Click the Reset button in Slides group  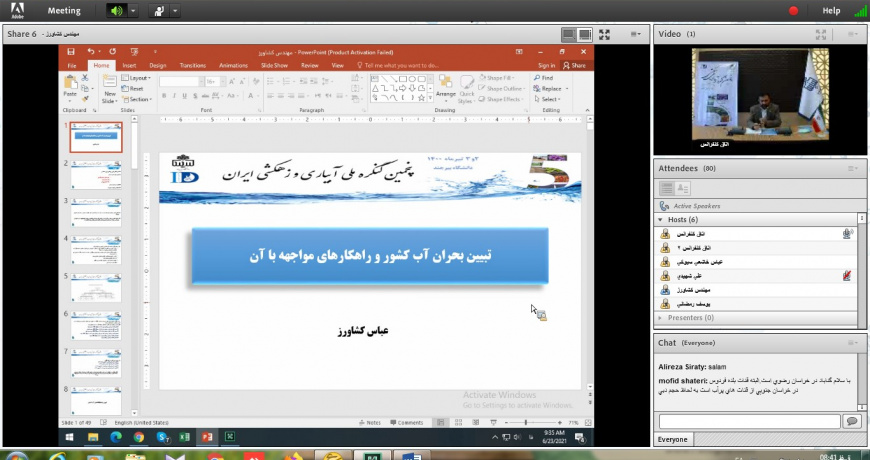tap(133, 89)
